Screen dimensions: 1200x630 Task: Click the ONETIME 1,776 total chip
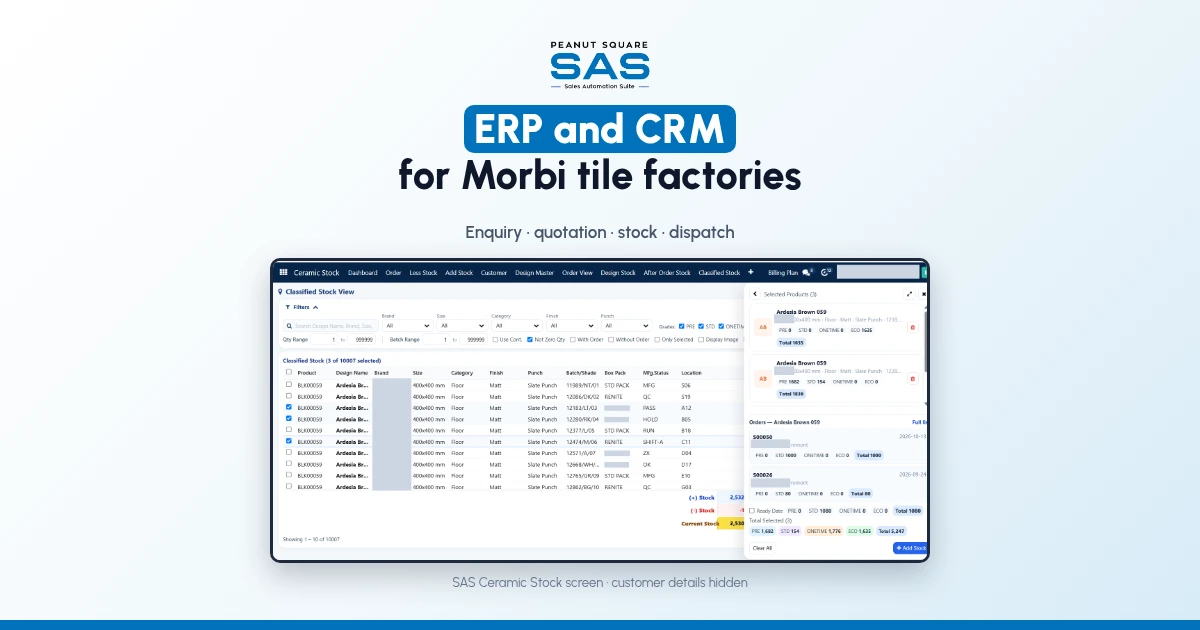pos(825,531)
